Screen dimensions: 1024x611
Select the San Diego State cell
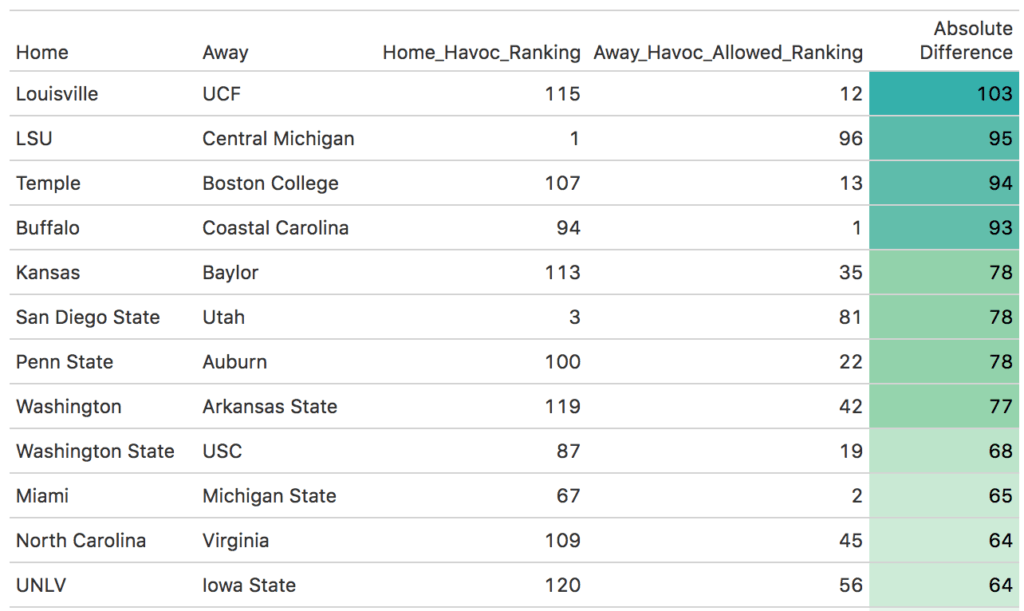(x=88, y=317)
